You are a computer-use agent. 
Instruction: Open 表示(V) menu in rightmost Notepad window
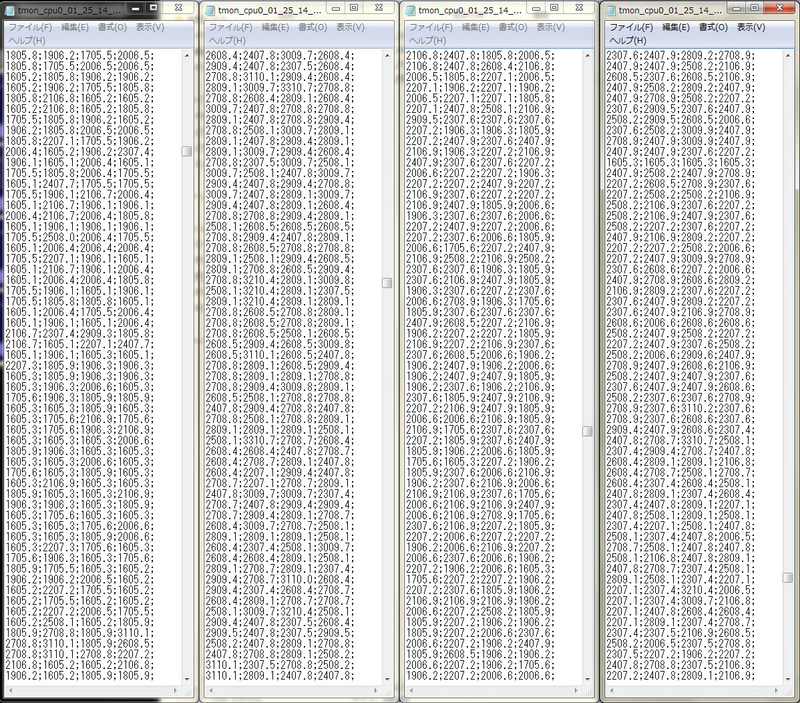click(x=751, y=27)
